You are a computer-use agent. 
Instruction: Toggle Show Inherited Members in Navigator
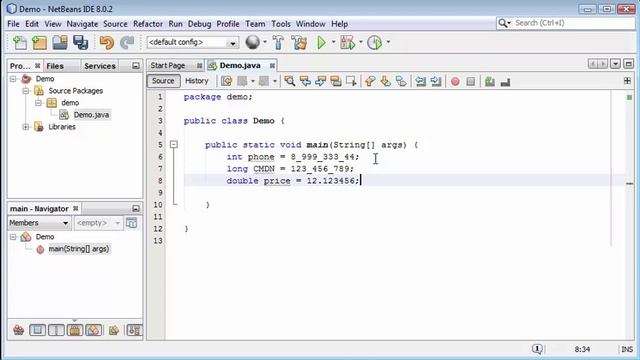18,330
